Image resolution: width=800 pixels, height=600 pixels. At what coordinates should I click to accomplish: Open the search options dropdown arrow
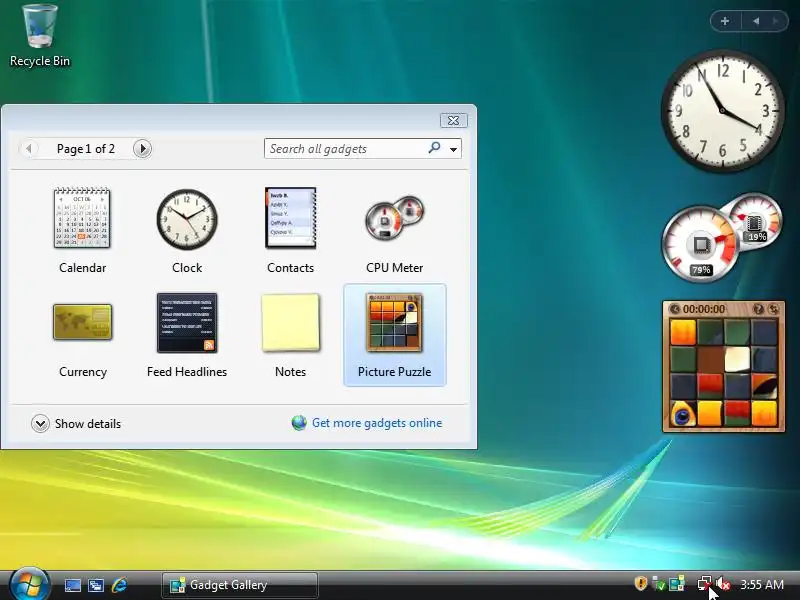(453, 149)
